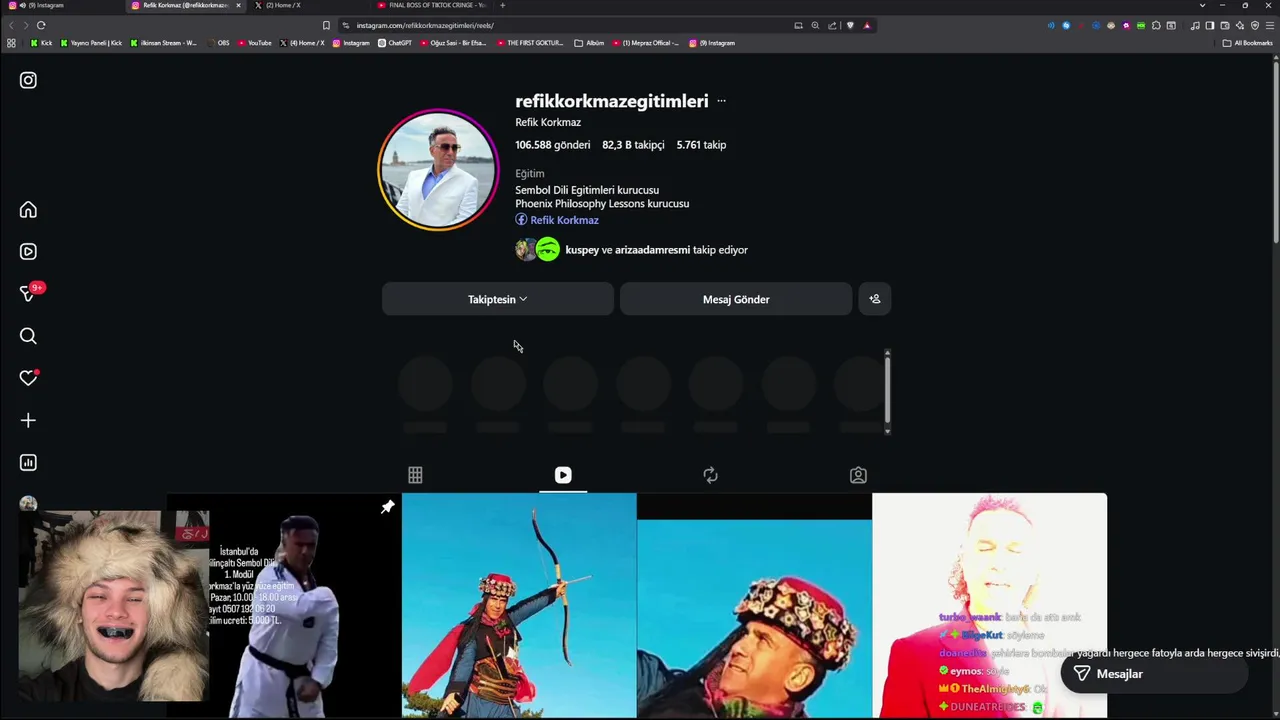Image resolution: width=1280 pixels, height=720 pixels.
Task: Open Instagram home via house icon
Action: click(28, 210)
